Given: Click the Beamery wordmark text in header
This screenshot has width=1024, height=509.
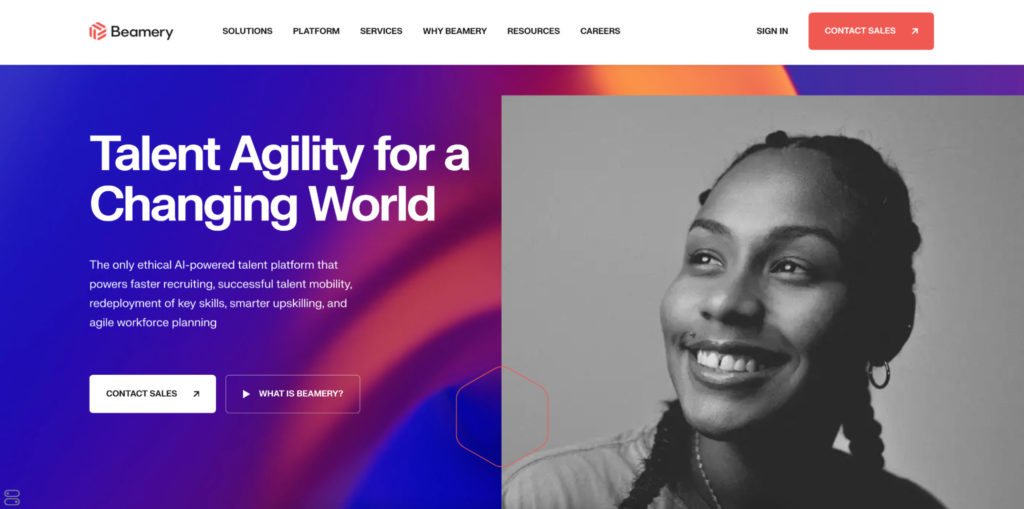Looking at the screenshot, I should [142, 31].
